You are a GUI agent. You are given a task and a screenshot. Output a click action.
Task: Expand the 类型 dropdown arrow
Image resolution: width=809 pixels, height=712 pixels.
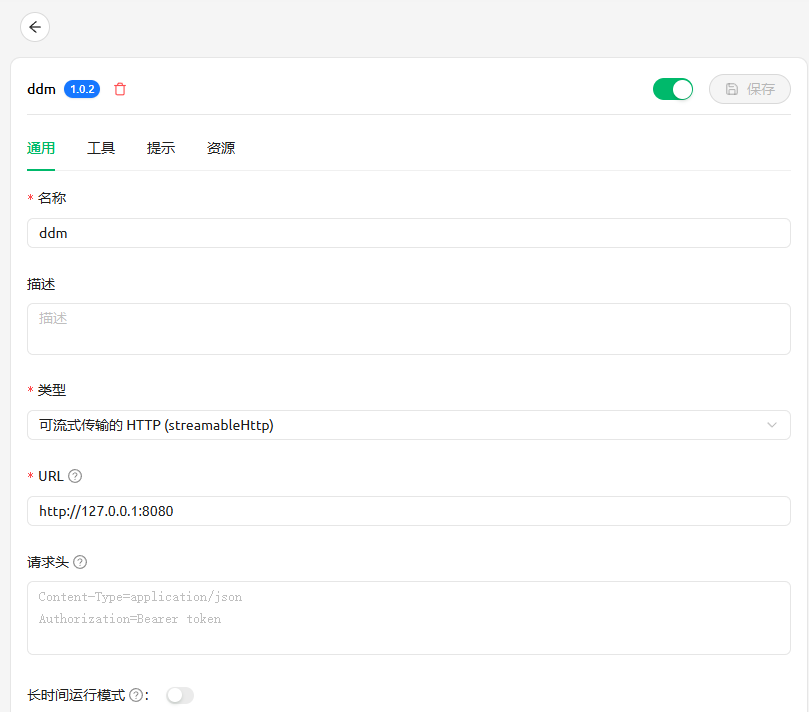[771, 425]
